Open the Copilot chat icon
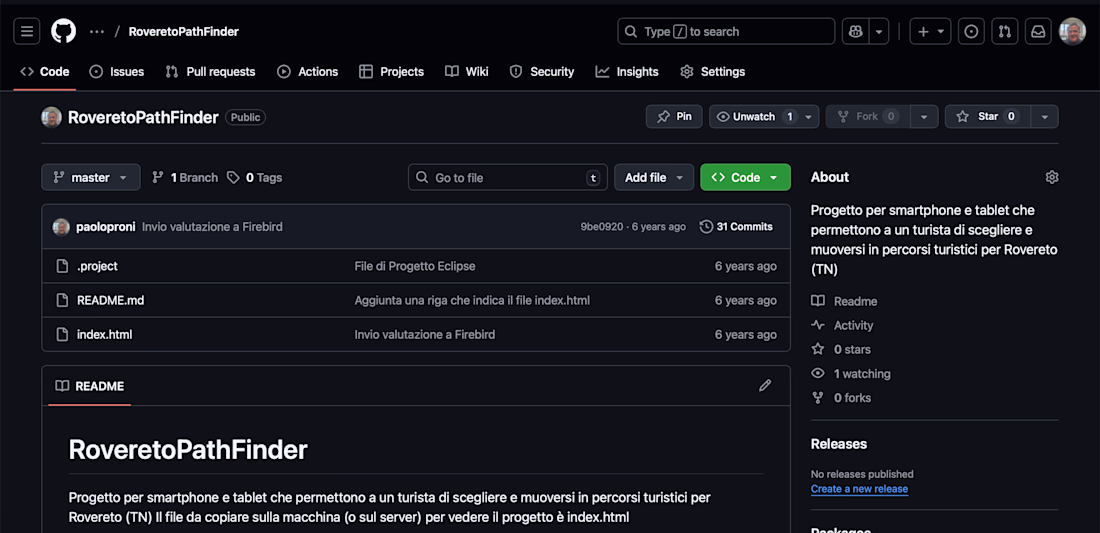Screen dimensions: 1100x533 tap(855, 31)
